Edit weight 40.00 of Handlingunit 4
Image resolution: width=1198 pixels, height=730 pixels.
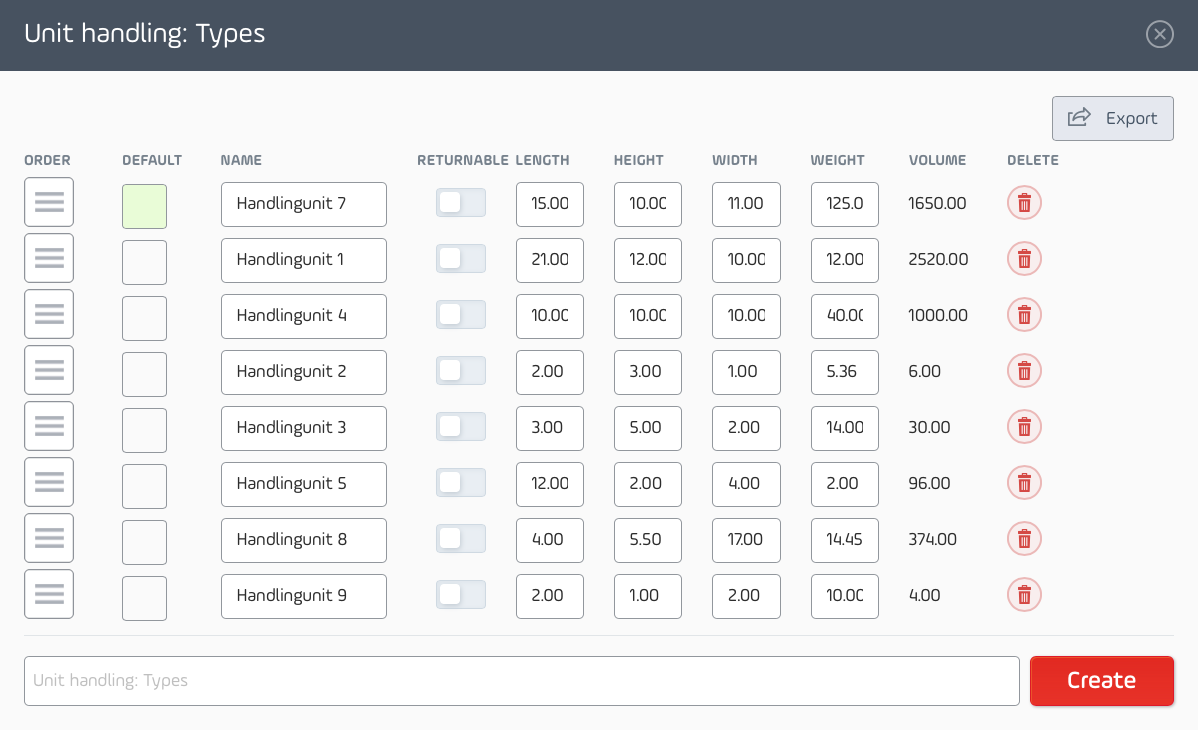(845, 316)
